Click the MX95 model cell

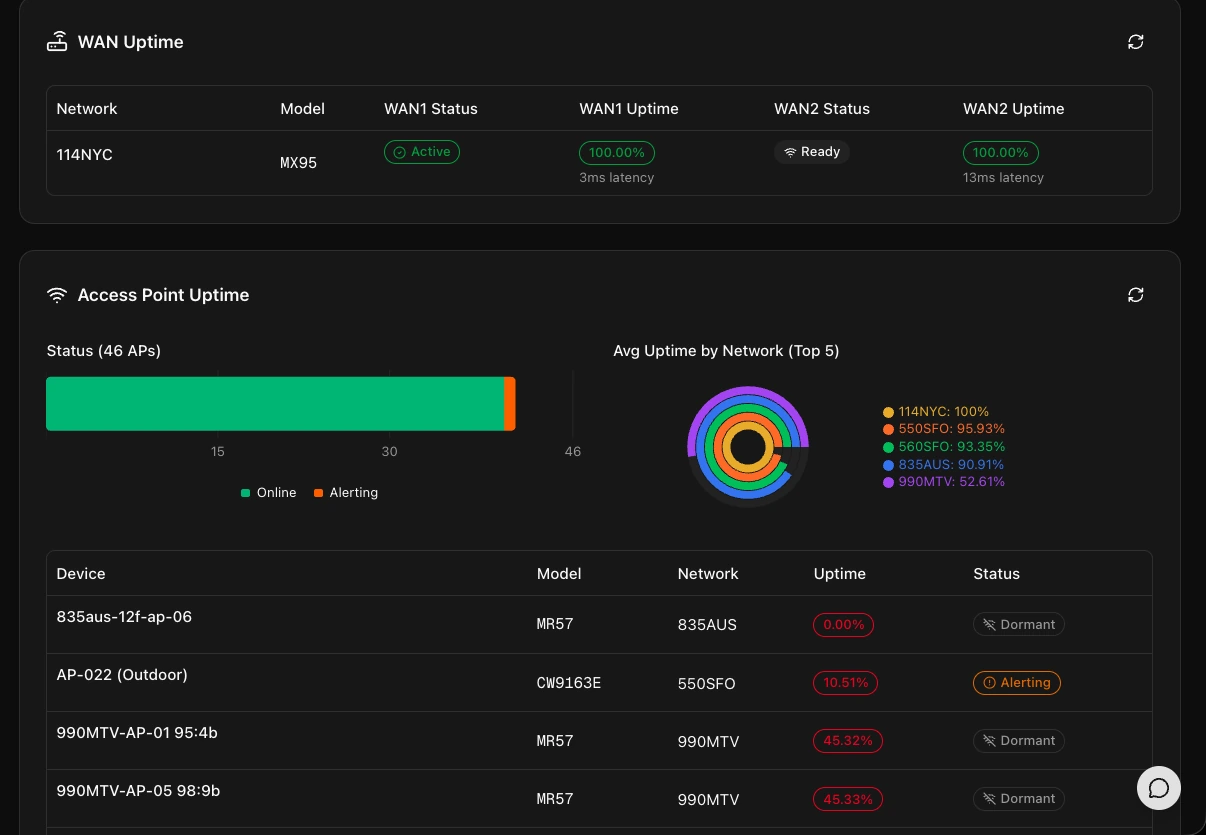(x=299, y=163)
